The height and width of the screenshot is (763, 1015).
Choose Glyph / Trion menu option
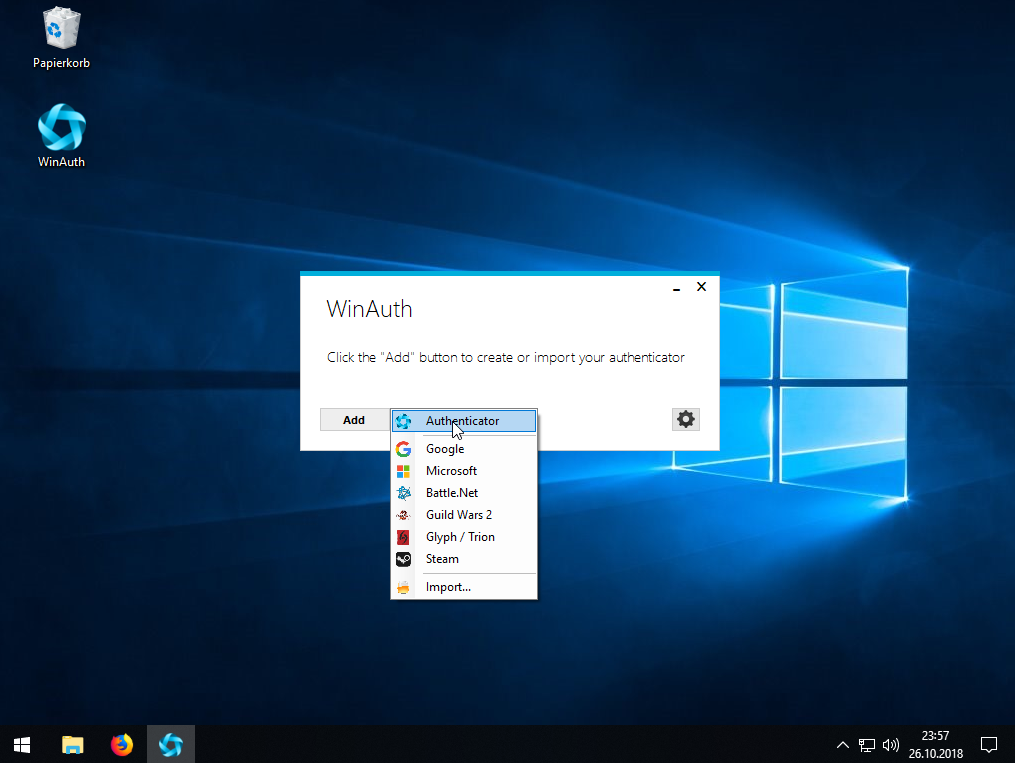[460, 537]
